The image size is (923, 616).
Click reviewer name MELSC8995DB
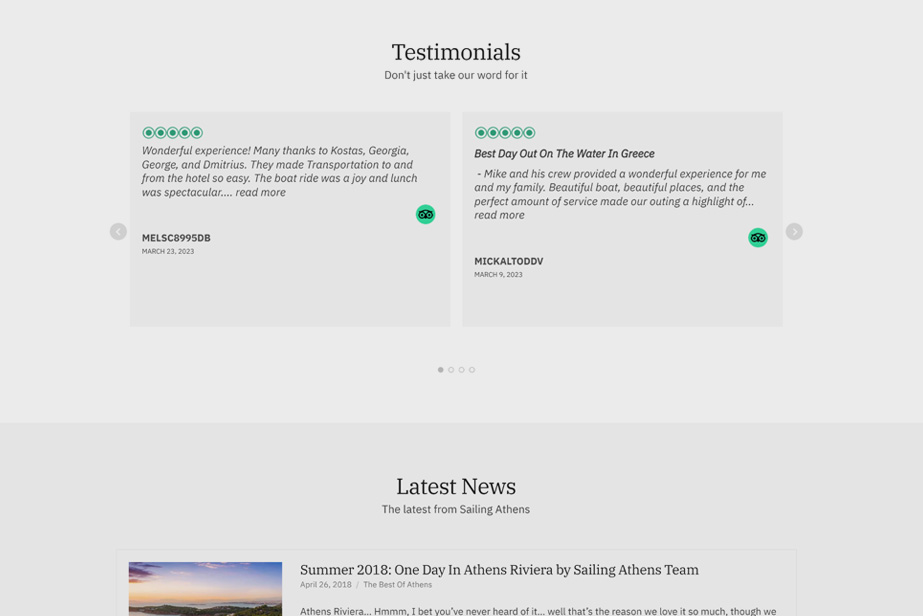[x=176, y=238]
